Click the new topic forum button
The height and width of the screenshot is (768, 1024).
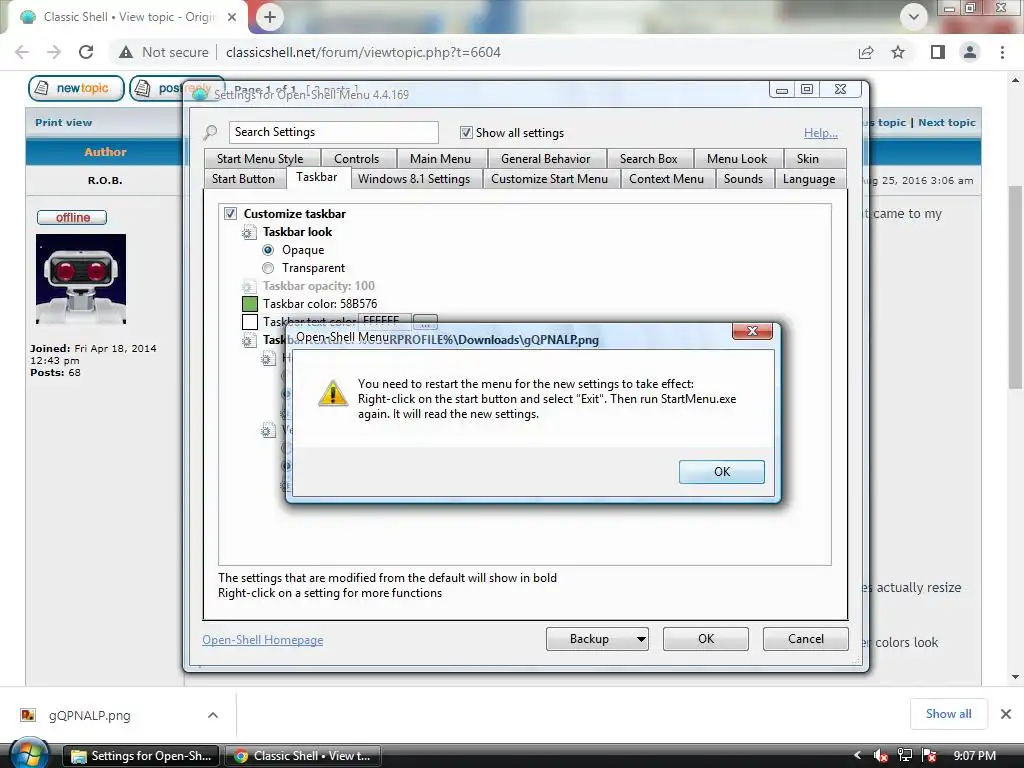(x=76, y=88)
